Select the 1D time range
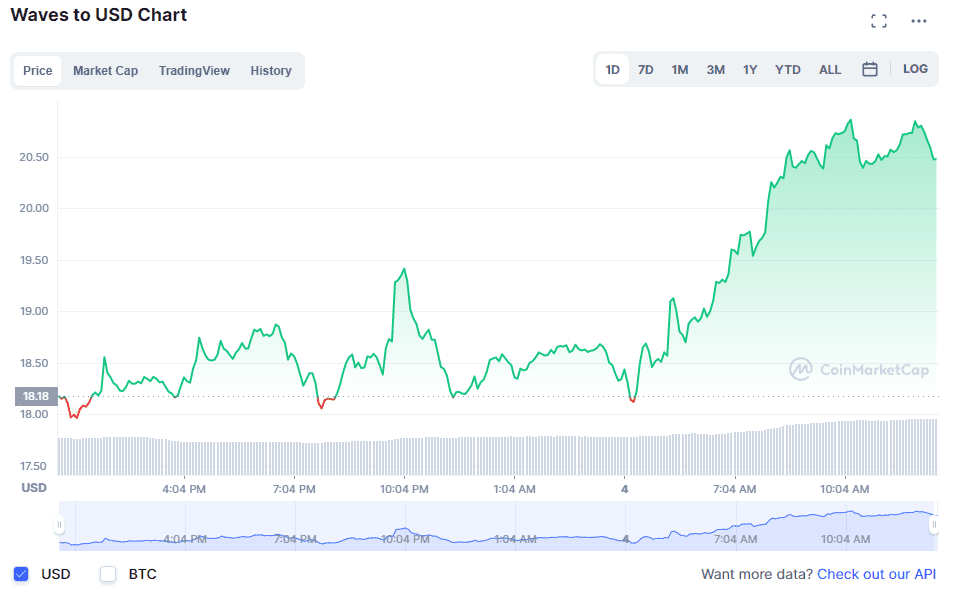This screenshot has height=594, width=967. 612,69
